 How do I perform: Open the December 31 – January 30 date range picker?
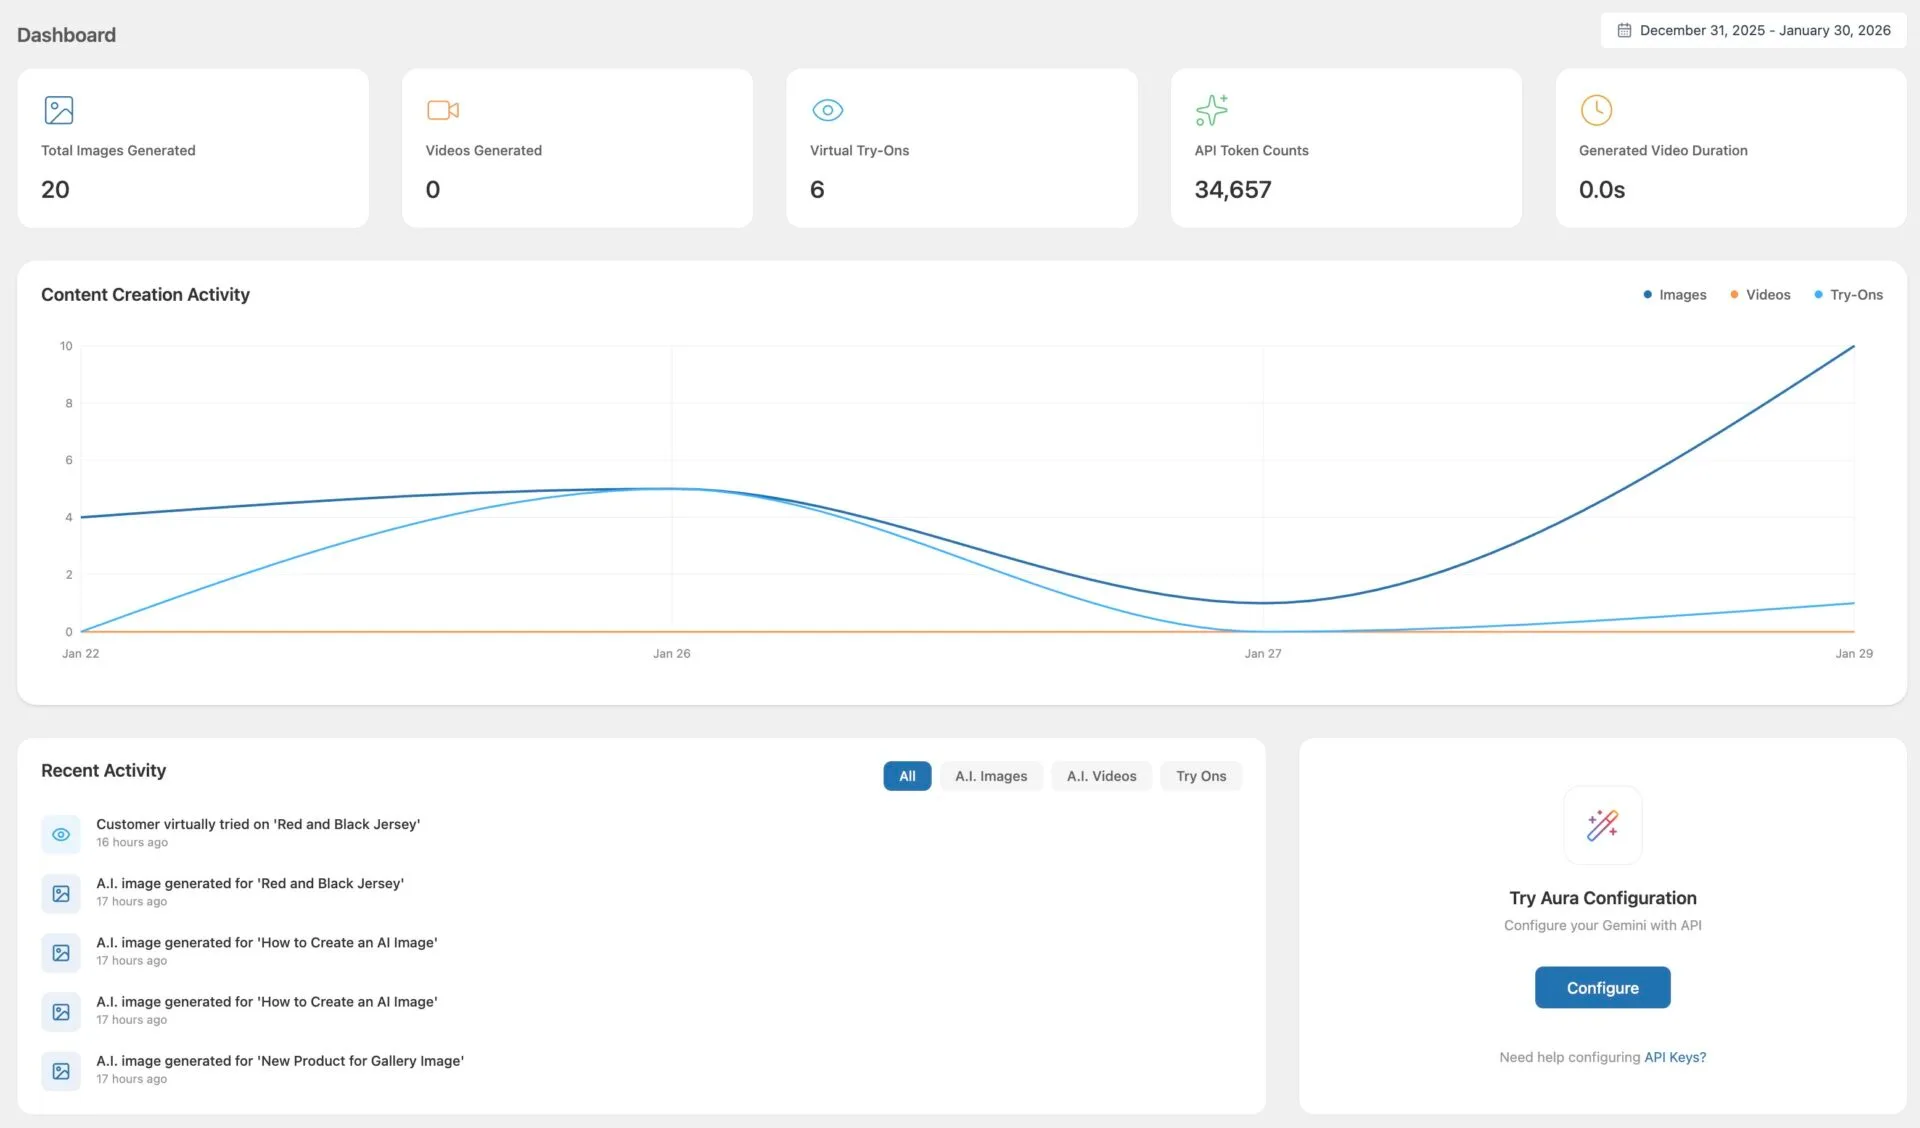pos(1754,31)
